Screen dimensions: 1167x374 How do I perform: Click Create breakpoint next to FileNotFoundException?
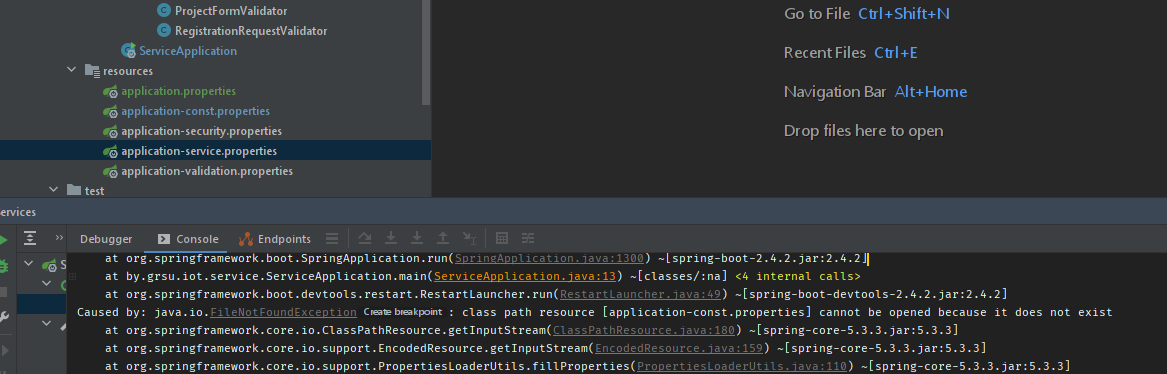[x=403, y=312]
